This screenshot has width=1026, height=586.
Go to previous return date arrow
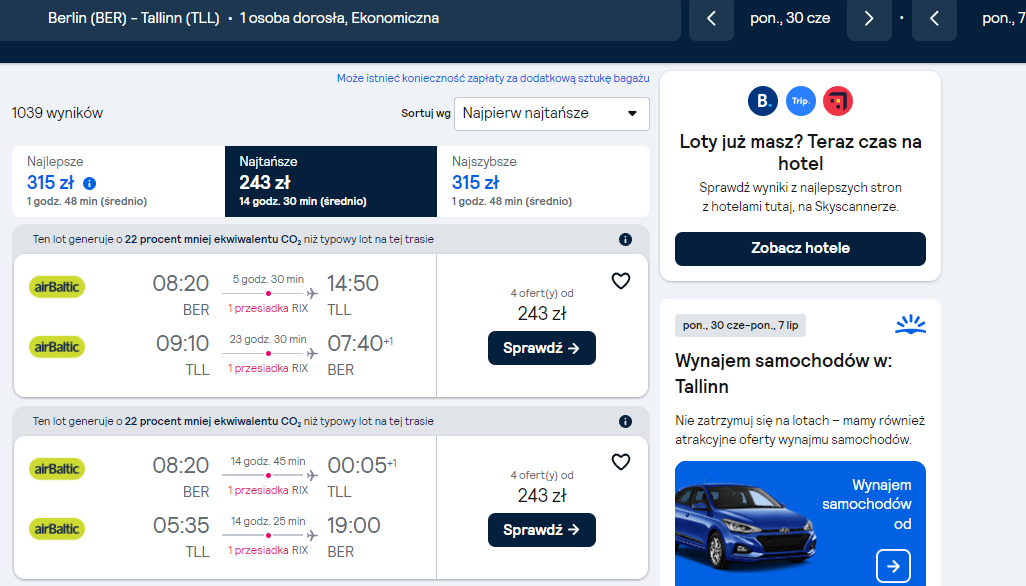click(x=934, y=19)
